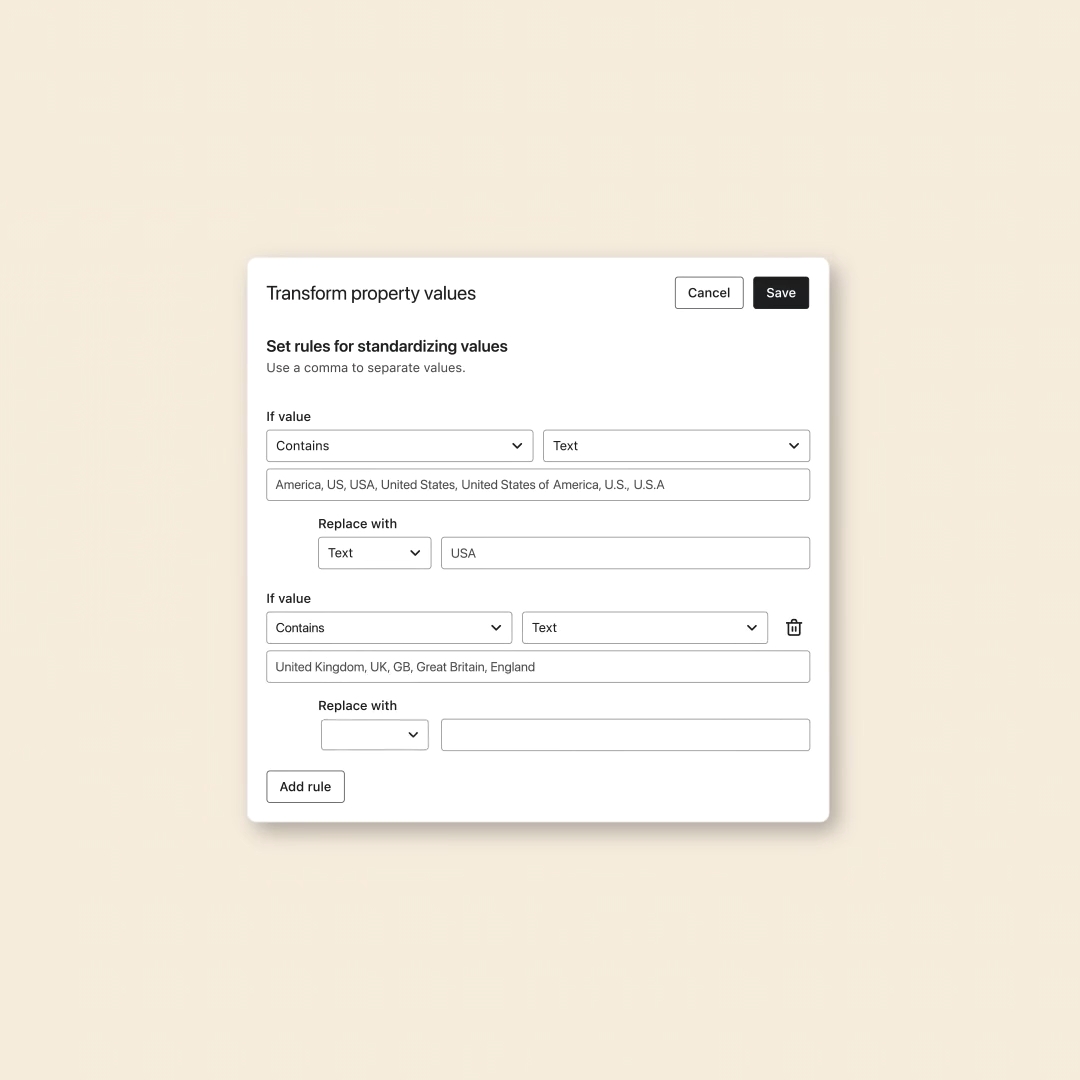Click the comma separator hint text

click(366, 368)
